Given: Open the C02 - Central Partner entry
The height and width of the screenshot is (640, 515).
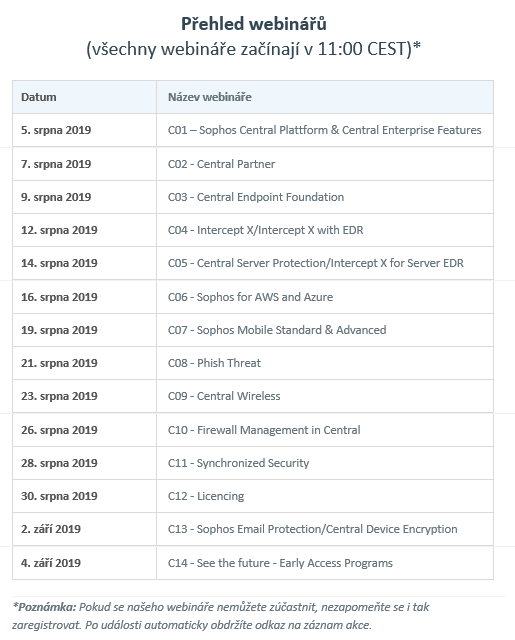Looking at the screenshot, I should [222, 164].
